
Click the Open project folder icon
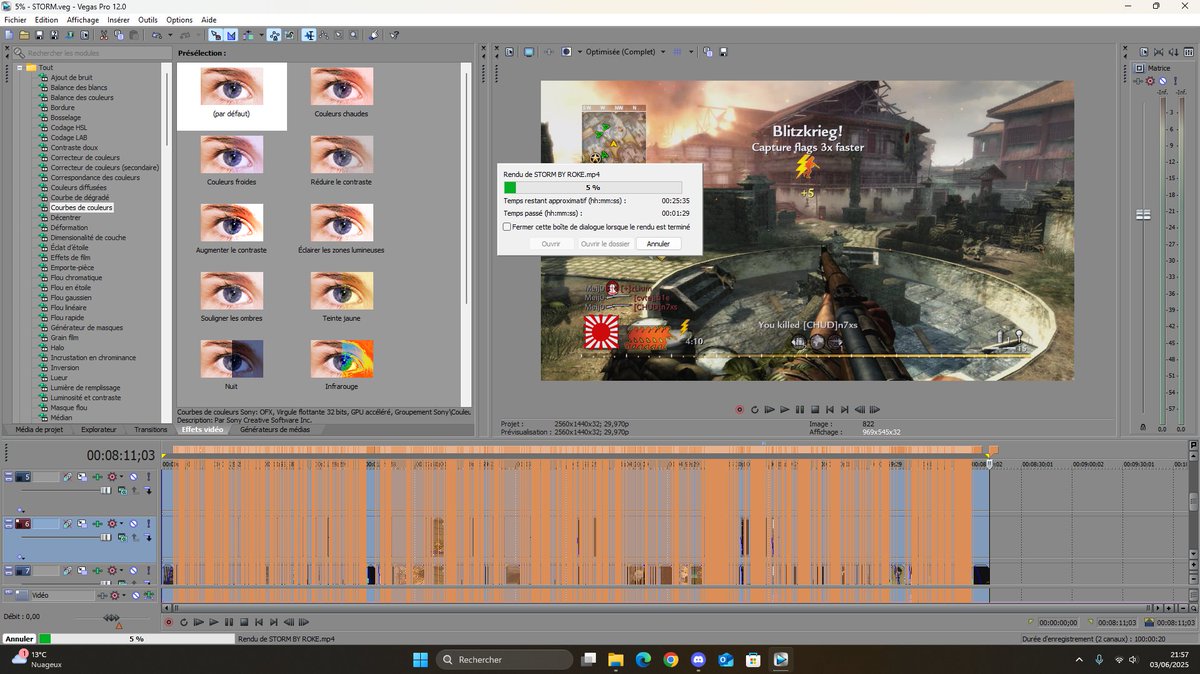pyautogui.click(x=24, y=35)
